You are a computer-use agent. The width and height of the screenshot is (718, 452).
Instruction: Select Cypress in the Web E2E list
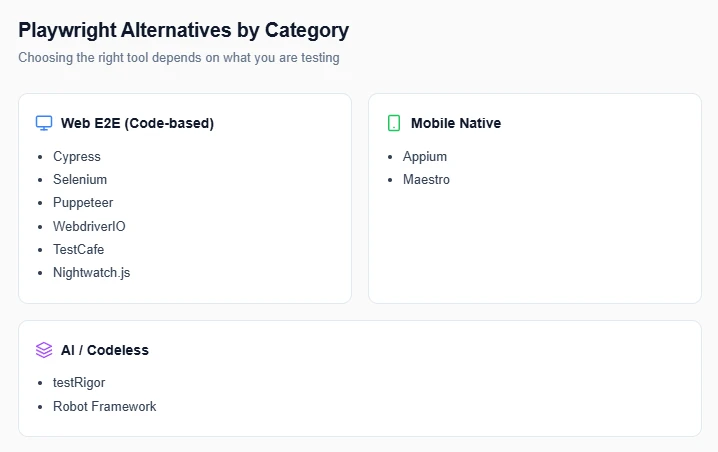[77, 157]
